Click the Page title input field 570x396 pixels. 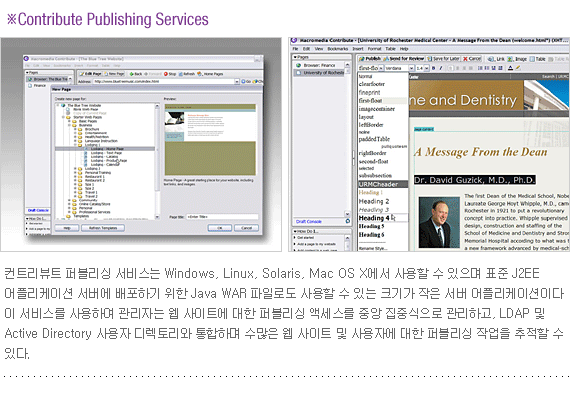(222, 217)
